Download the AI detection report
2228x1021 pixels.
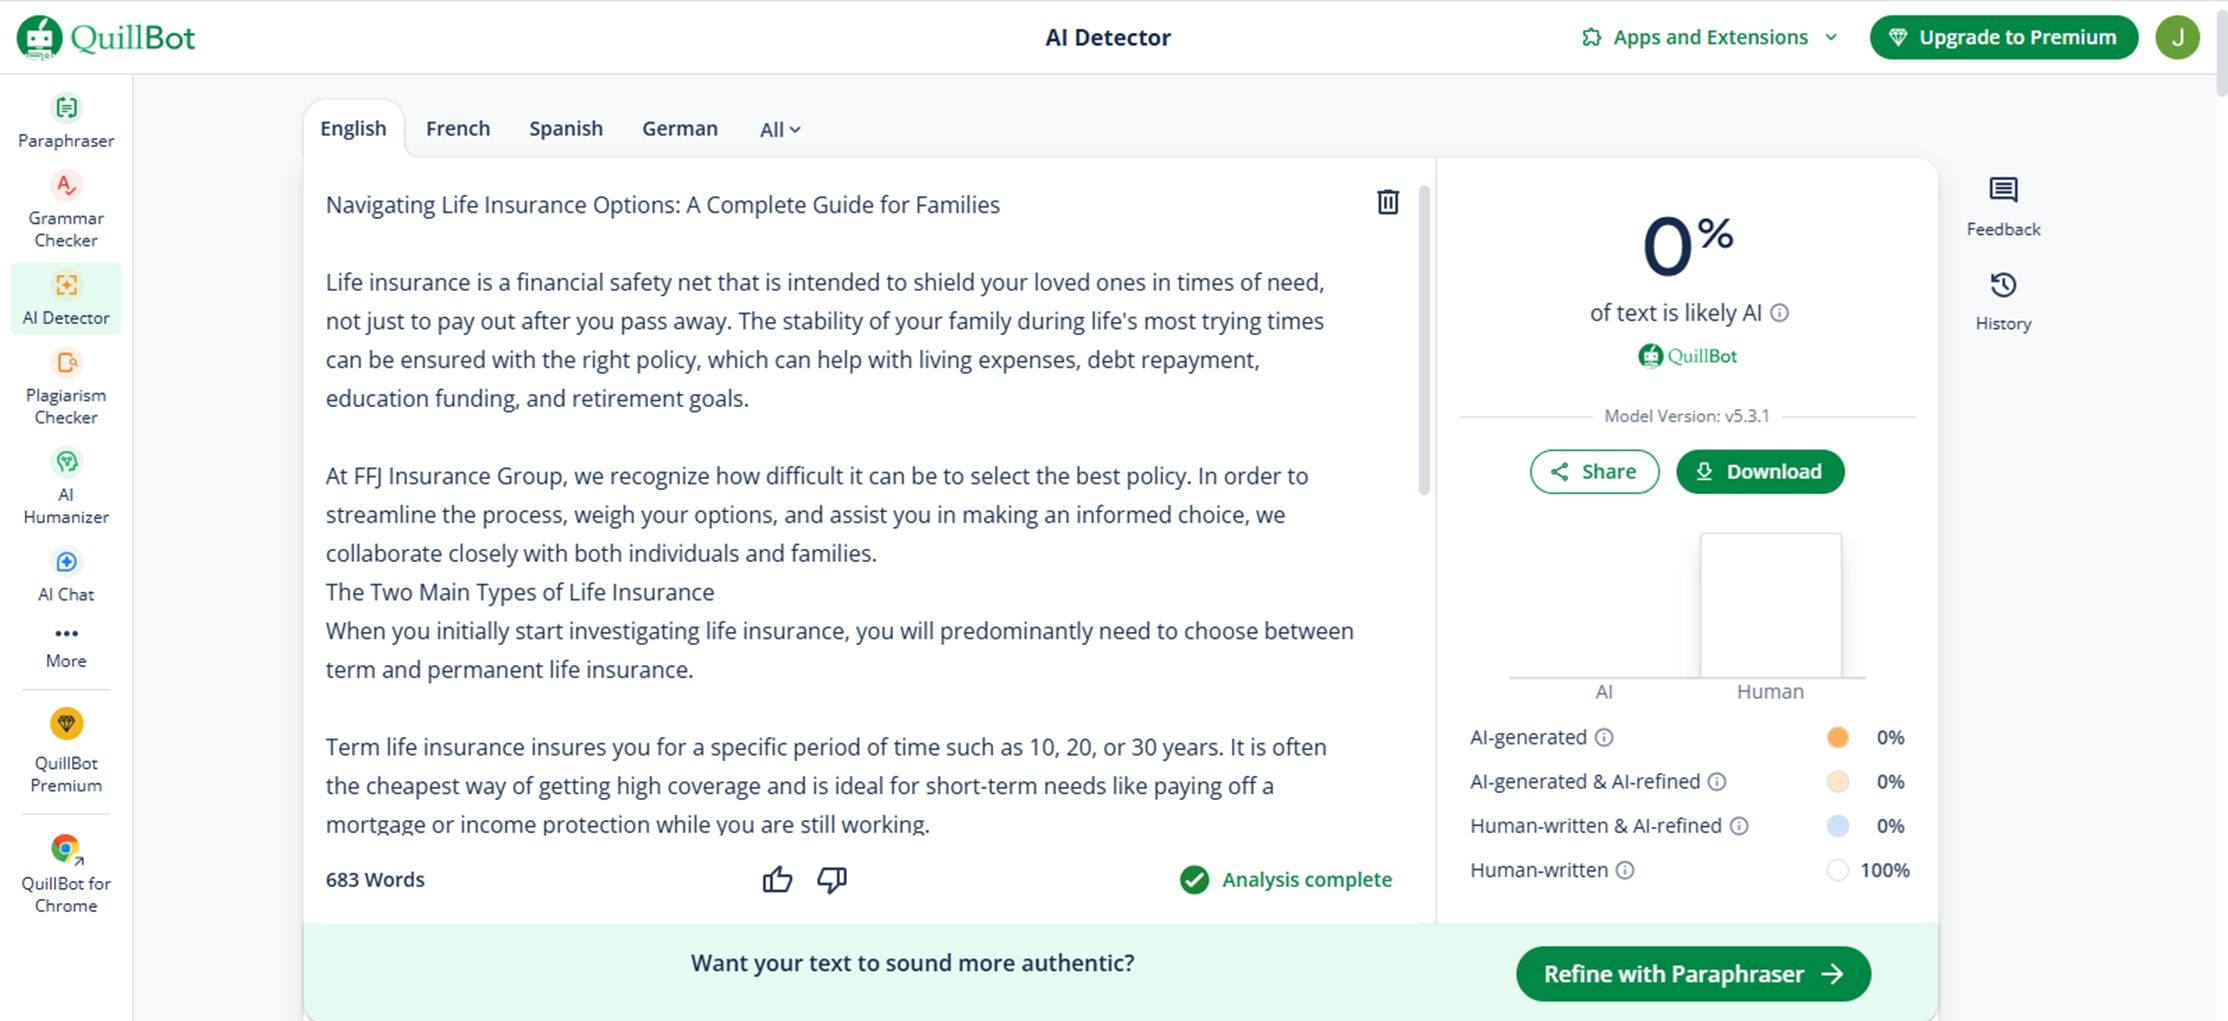(1760, 471)
